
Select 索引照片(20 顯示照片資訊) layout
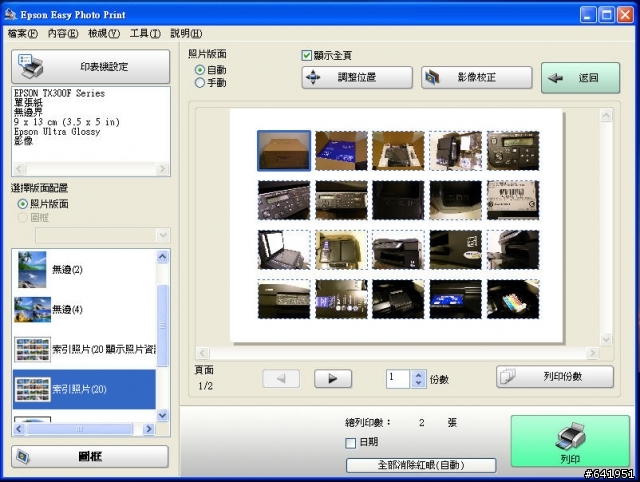(x=84, y=349)
